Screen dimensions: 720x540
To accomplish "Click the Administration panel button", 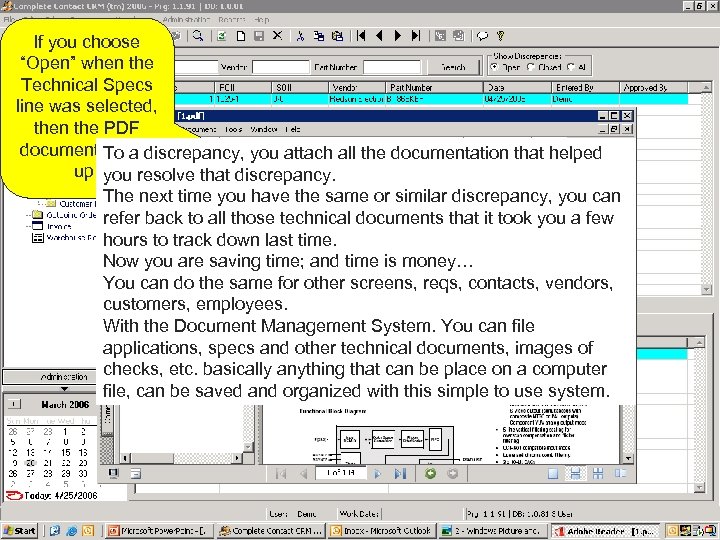I will pyautogui.click(x=50, y=377).
